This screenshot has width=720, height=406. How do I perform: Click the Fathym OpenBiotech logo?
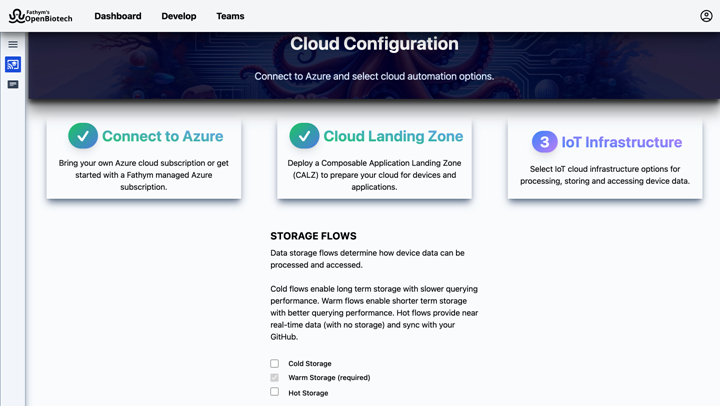tap(40, 16)
